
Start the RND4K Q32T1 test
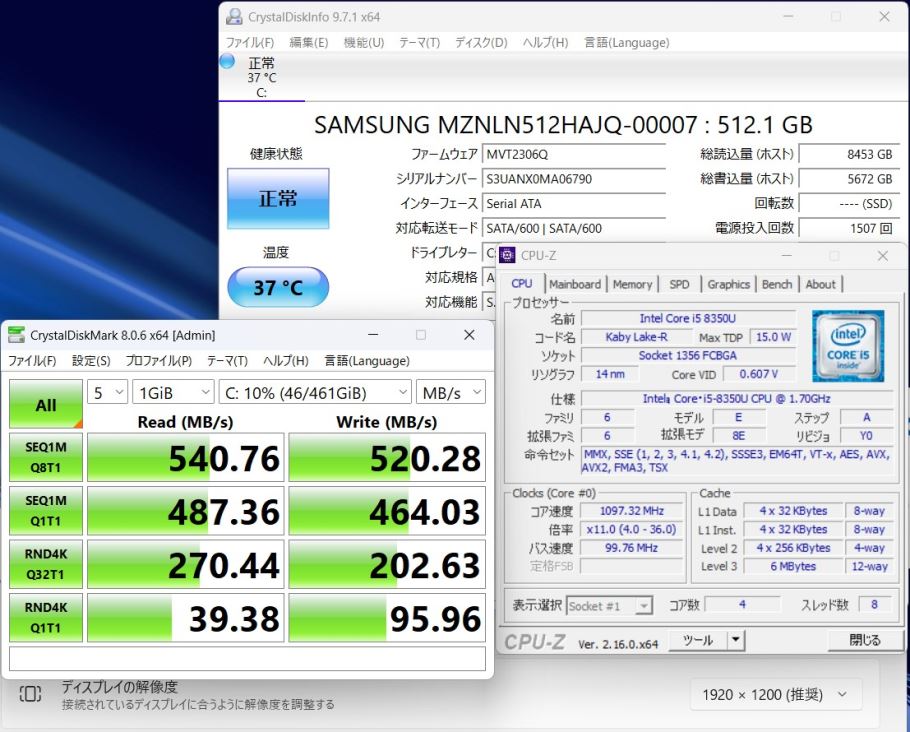(46, 565)
